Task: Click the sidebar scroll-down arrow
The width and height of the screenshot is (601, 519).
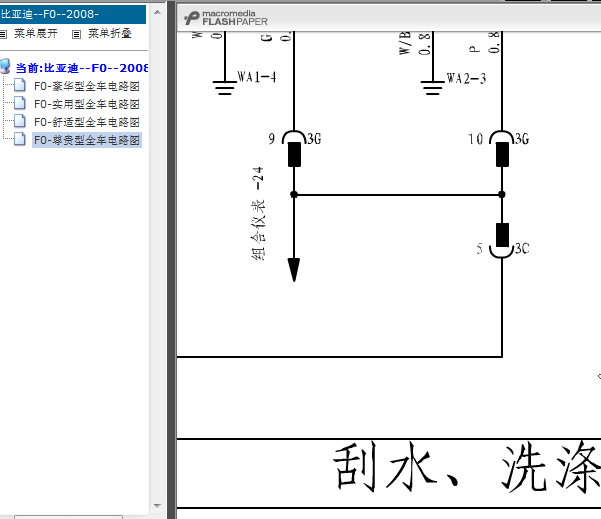Action: tap(157, 506)
